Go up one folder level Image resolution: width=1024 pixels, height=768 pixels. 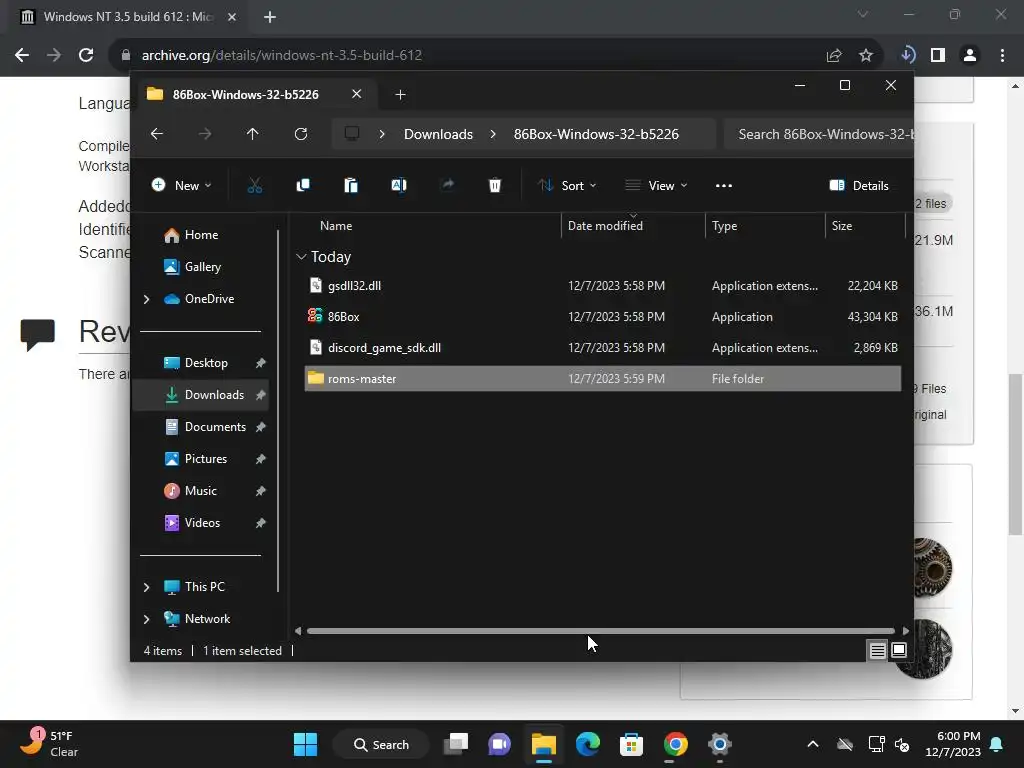pyautogui.click(x=253, y=134)
